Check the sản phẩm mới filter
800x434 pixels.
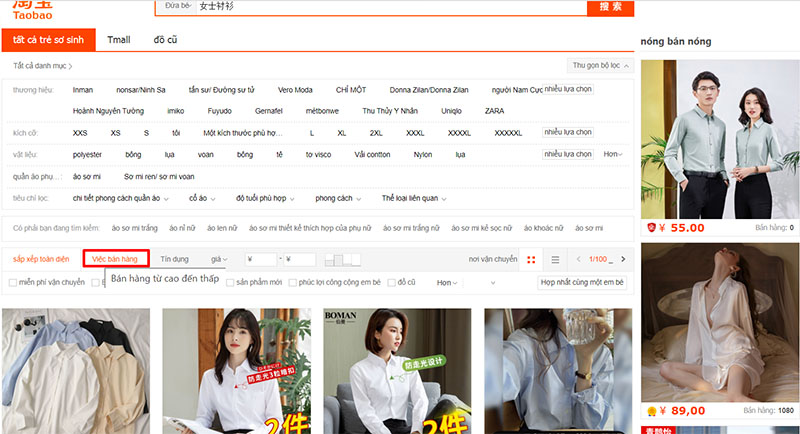[x=230, y=283]
